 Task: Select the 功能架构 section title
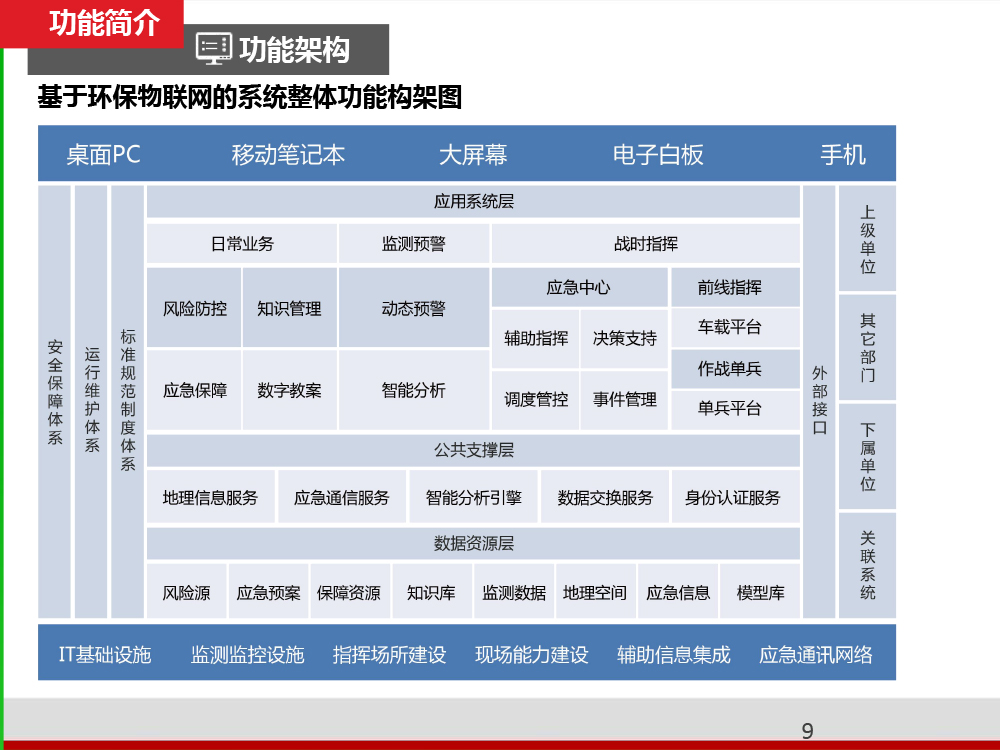click(x=293, y=49)
